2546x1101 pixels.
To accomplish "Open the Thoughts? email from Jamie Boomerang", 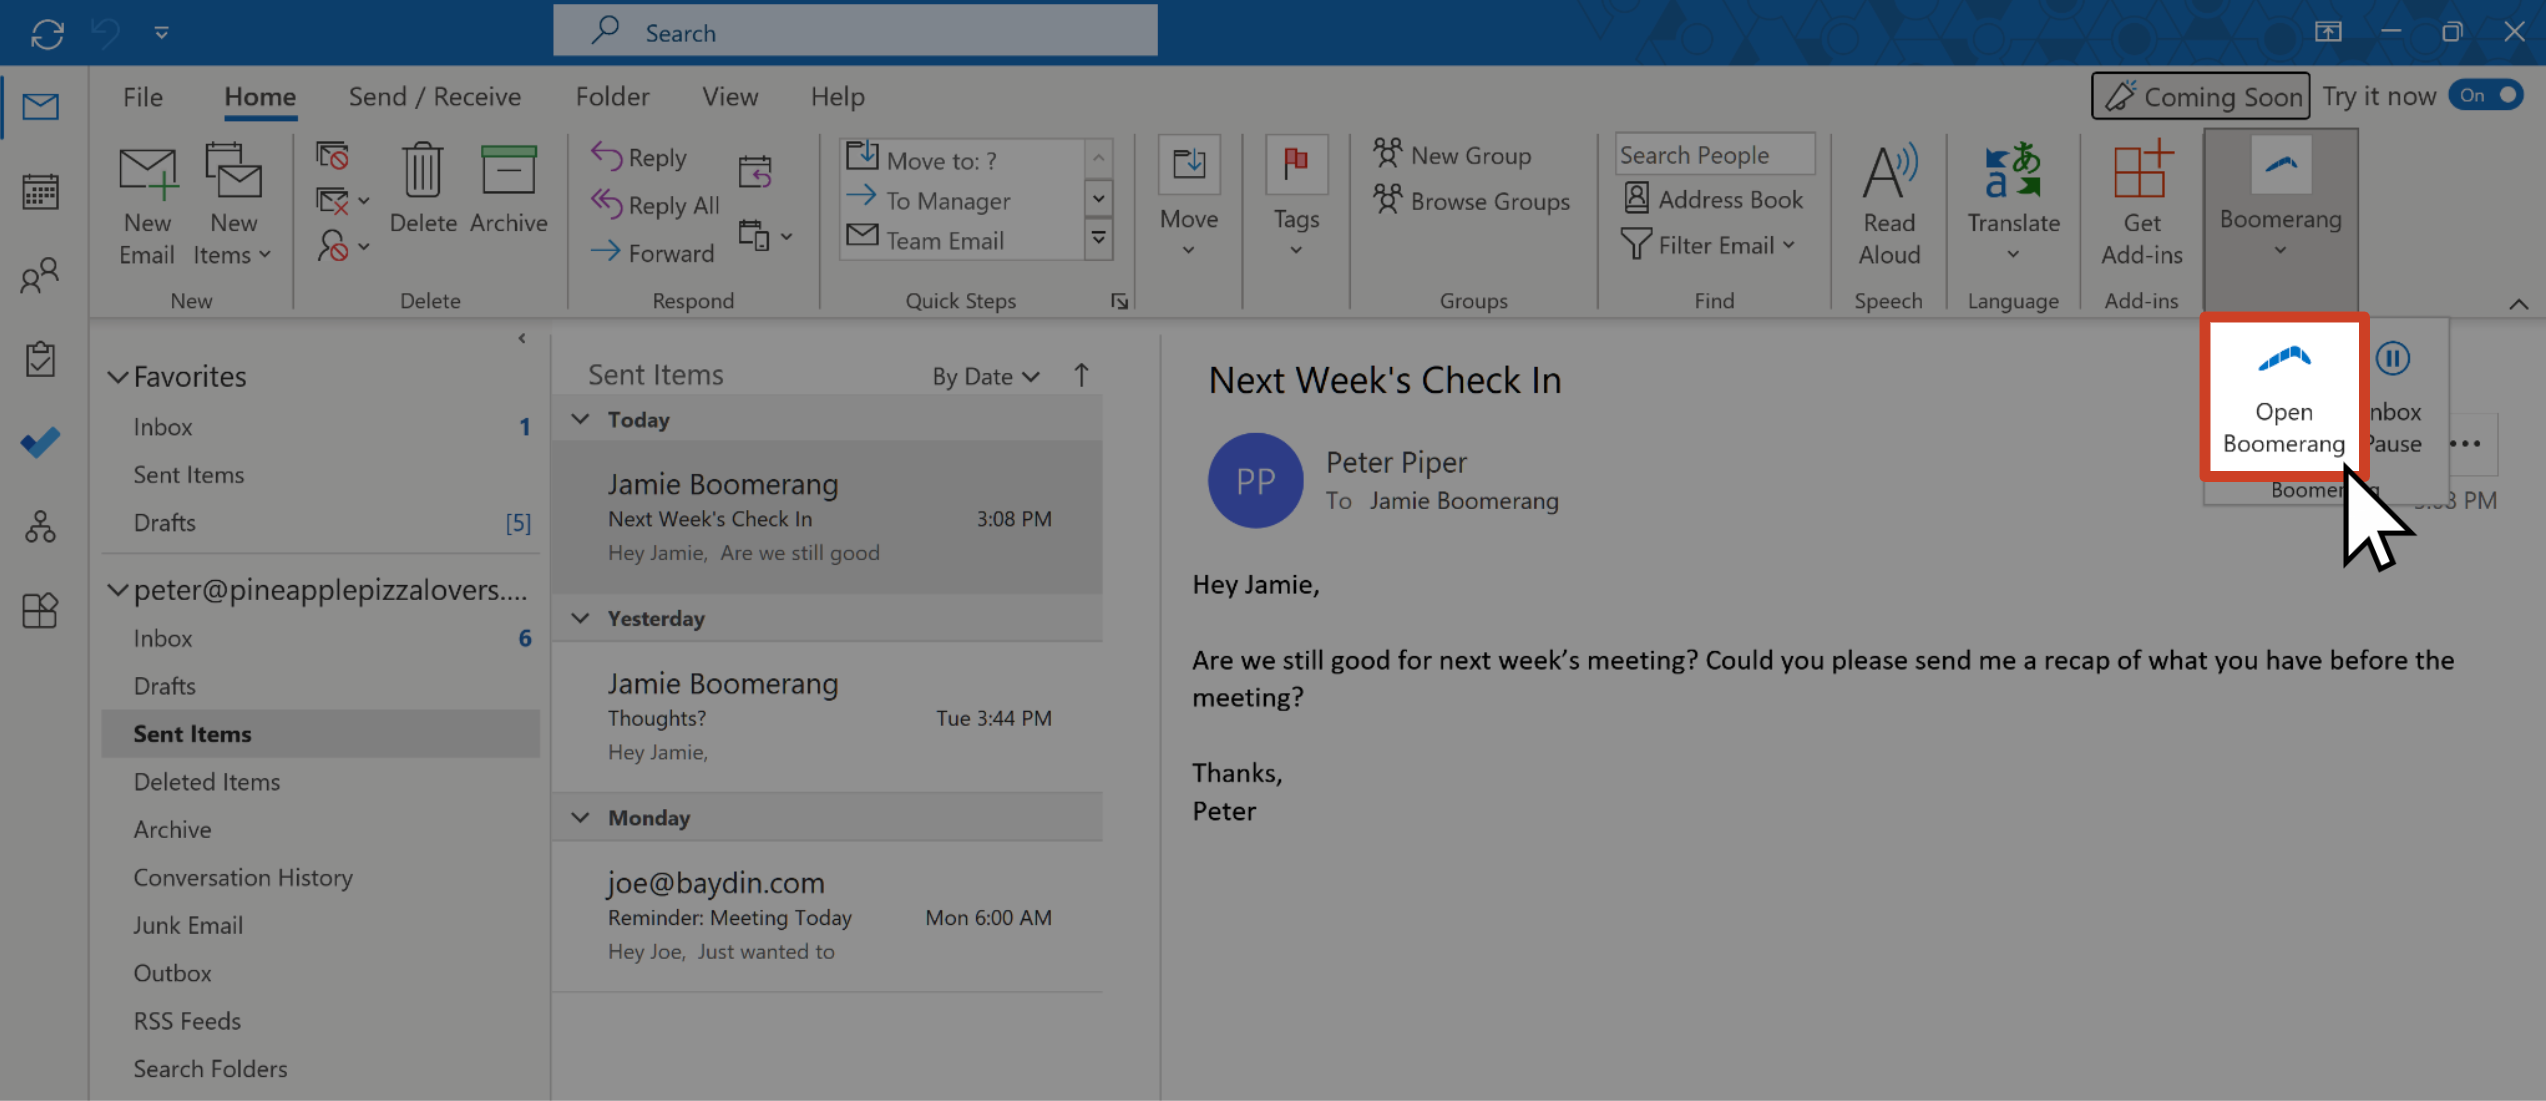I will (828, 716).
